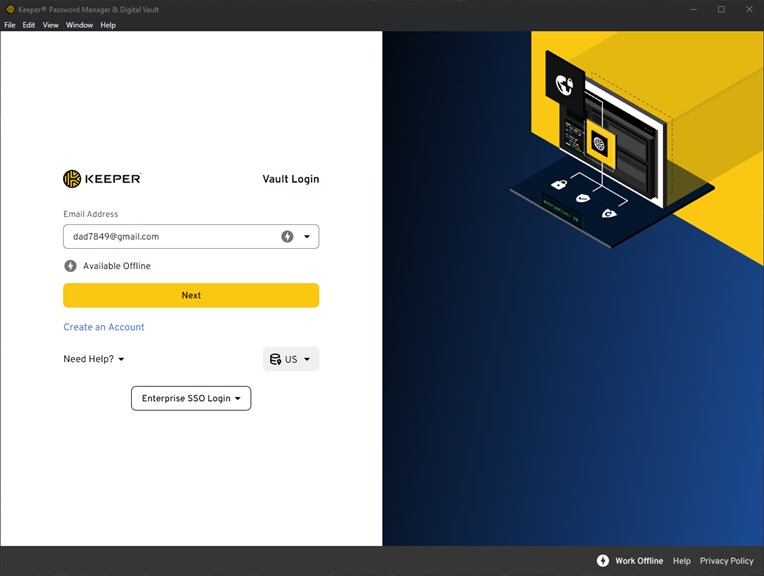Open the File menu
The width and height of the screenshot is (764, 576).
click(x=10, y=25)
